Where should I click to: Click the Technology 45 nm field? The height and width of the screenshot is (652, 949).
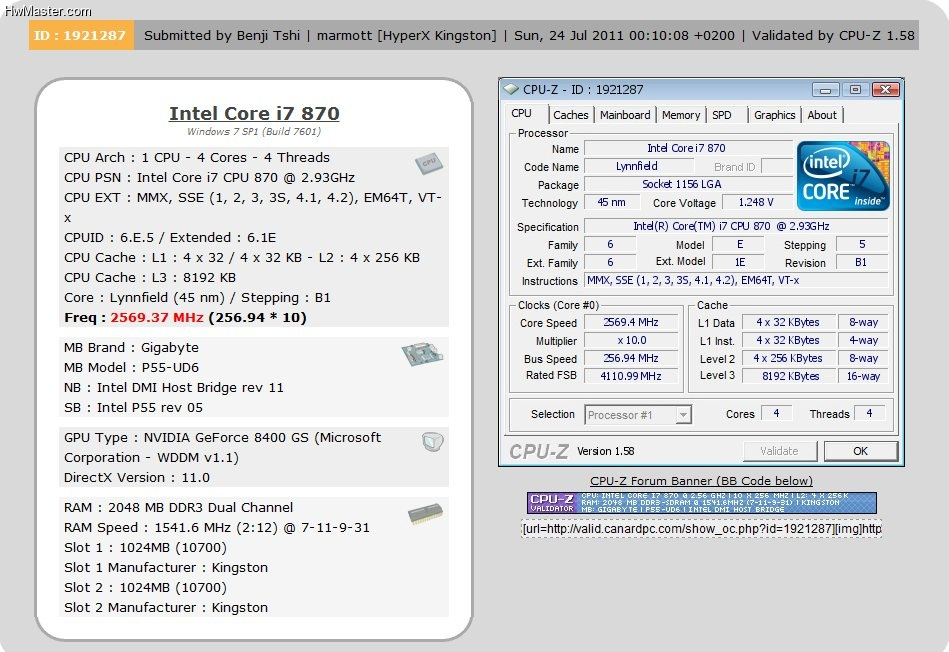click(611, 202)
